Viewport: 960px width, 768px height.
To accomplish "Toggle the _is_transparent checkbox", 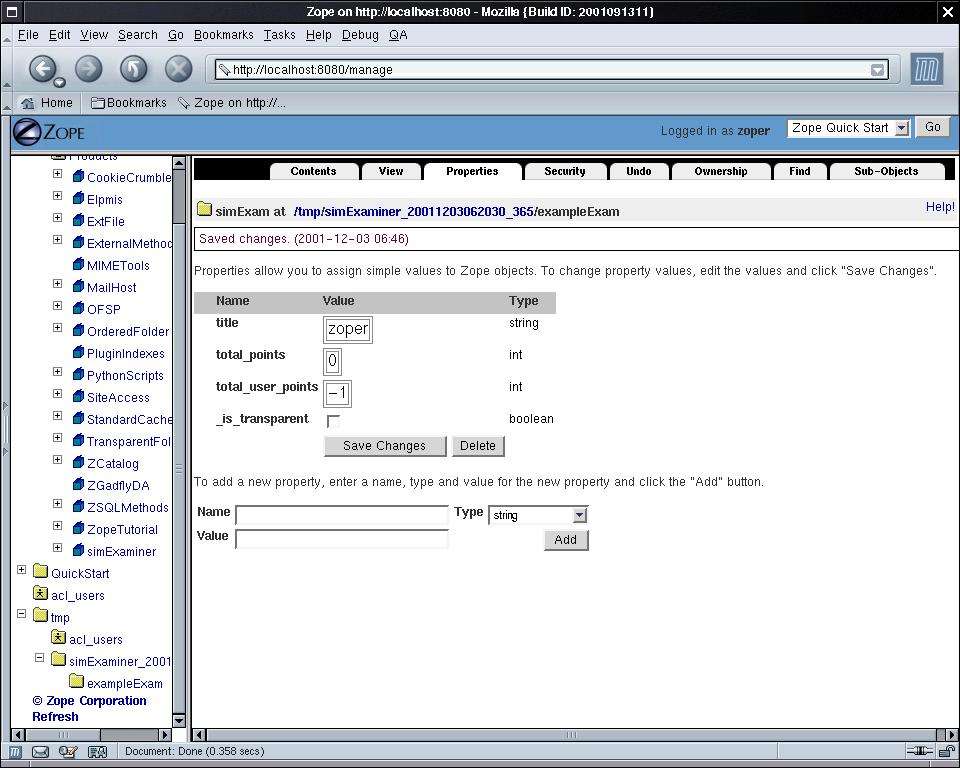I will [x=333, y=421].
